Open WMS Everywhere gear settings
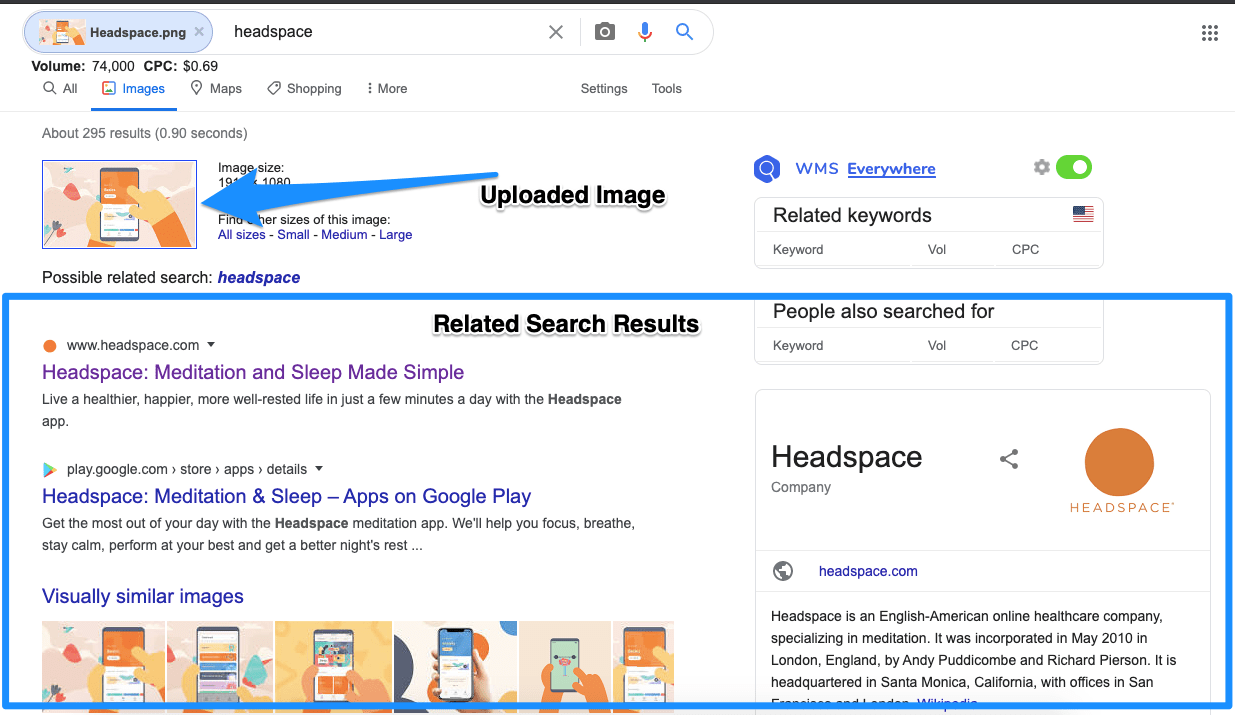The width and height of the screenshot is (1235, 715). tap(1041, 167)
